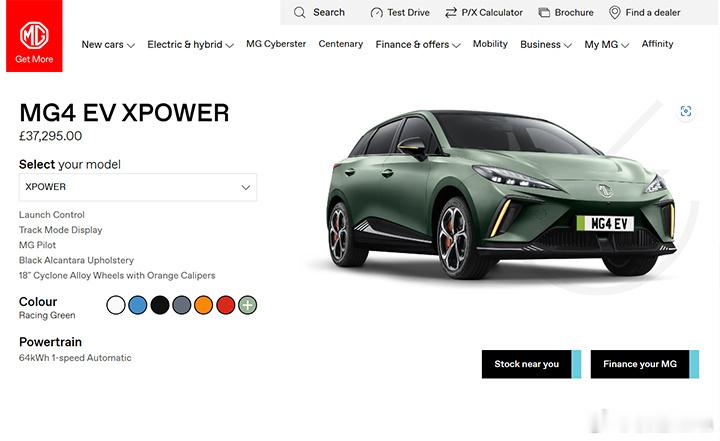Click the Finance your MG button

pyautogui.click(x=645, y=364)
